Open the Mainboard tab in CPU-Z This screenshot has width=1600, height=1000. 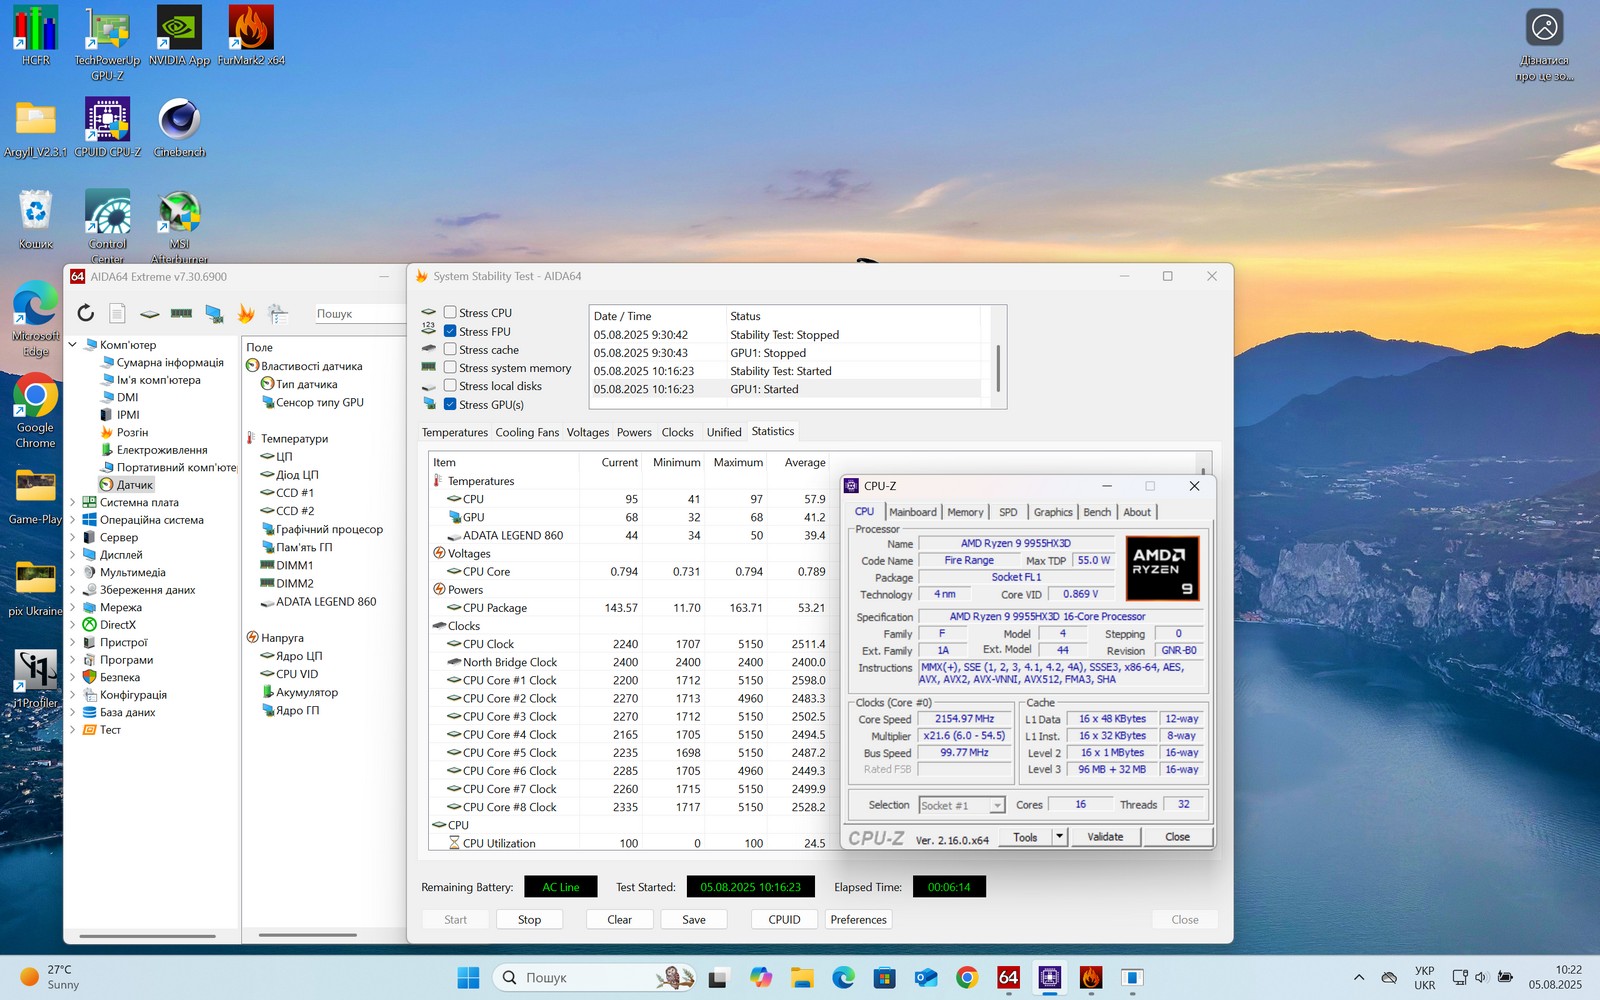(913, 512)
